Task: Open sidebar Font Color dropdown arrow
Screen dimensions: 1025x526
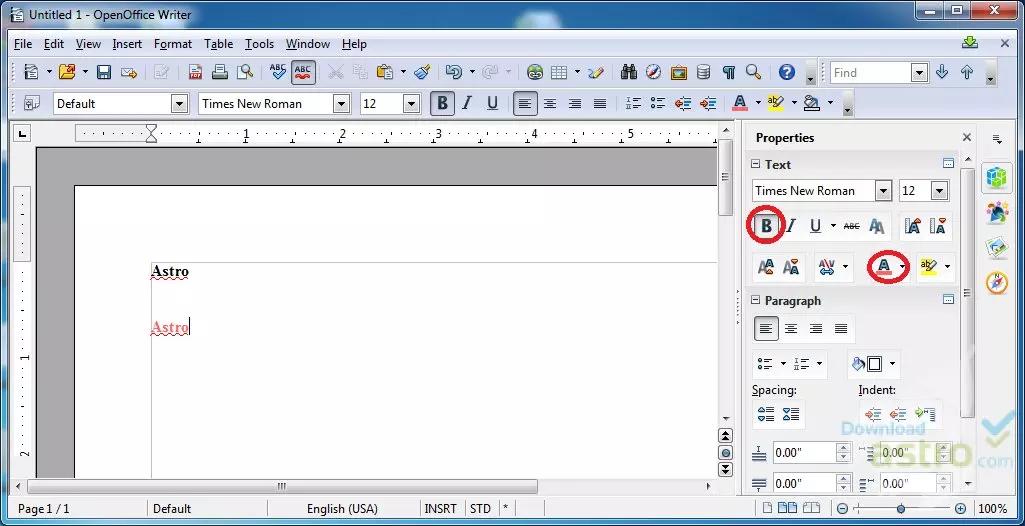Action: pyautogui.click(x=902, y=267)
